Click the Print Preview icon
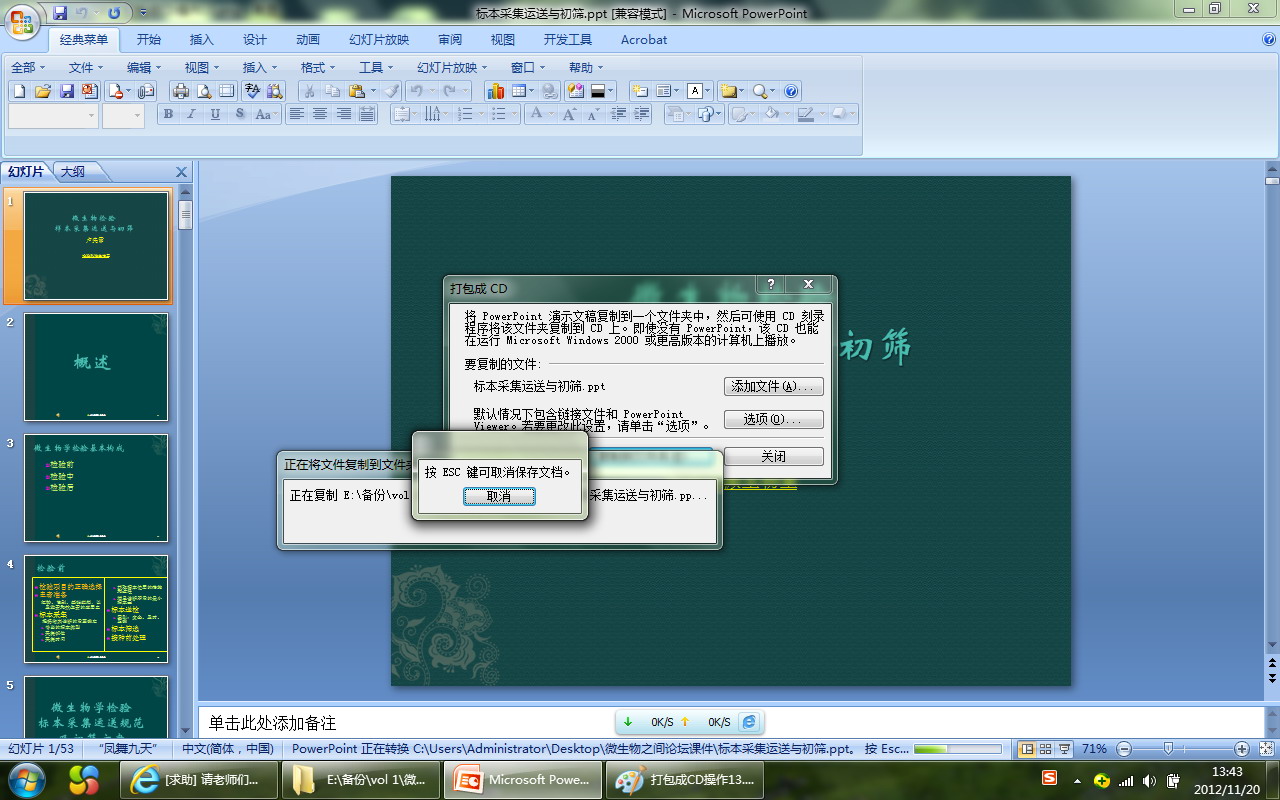 click(x=204, y=91)
